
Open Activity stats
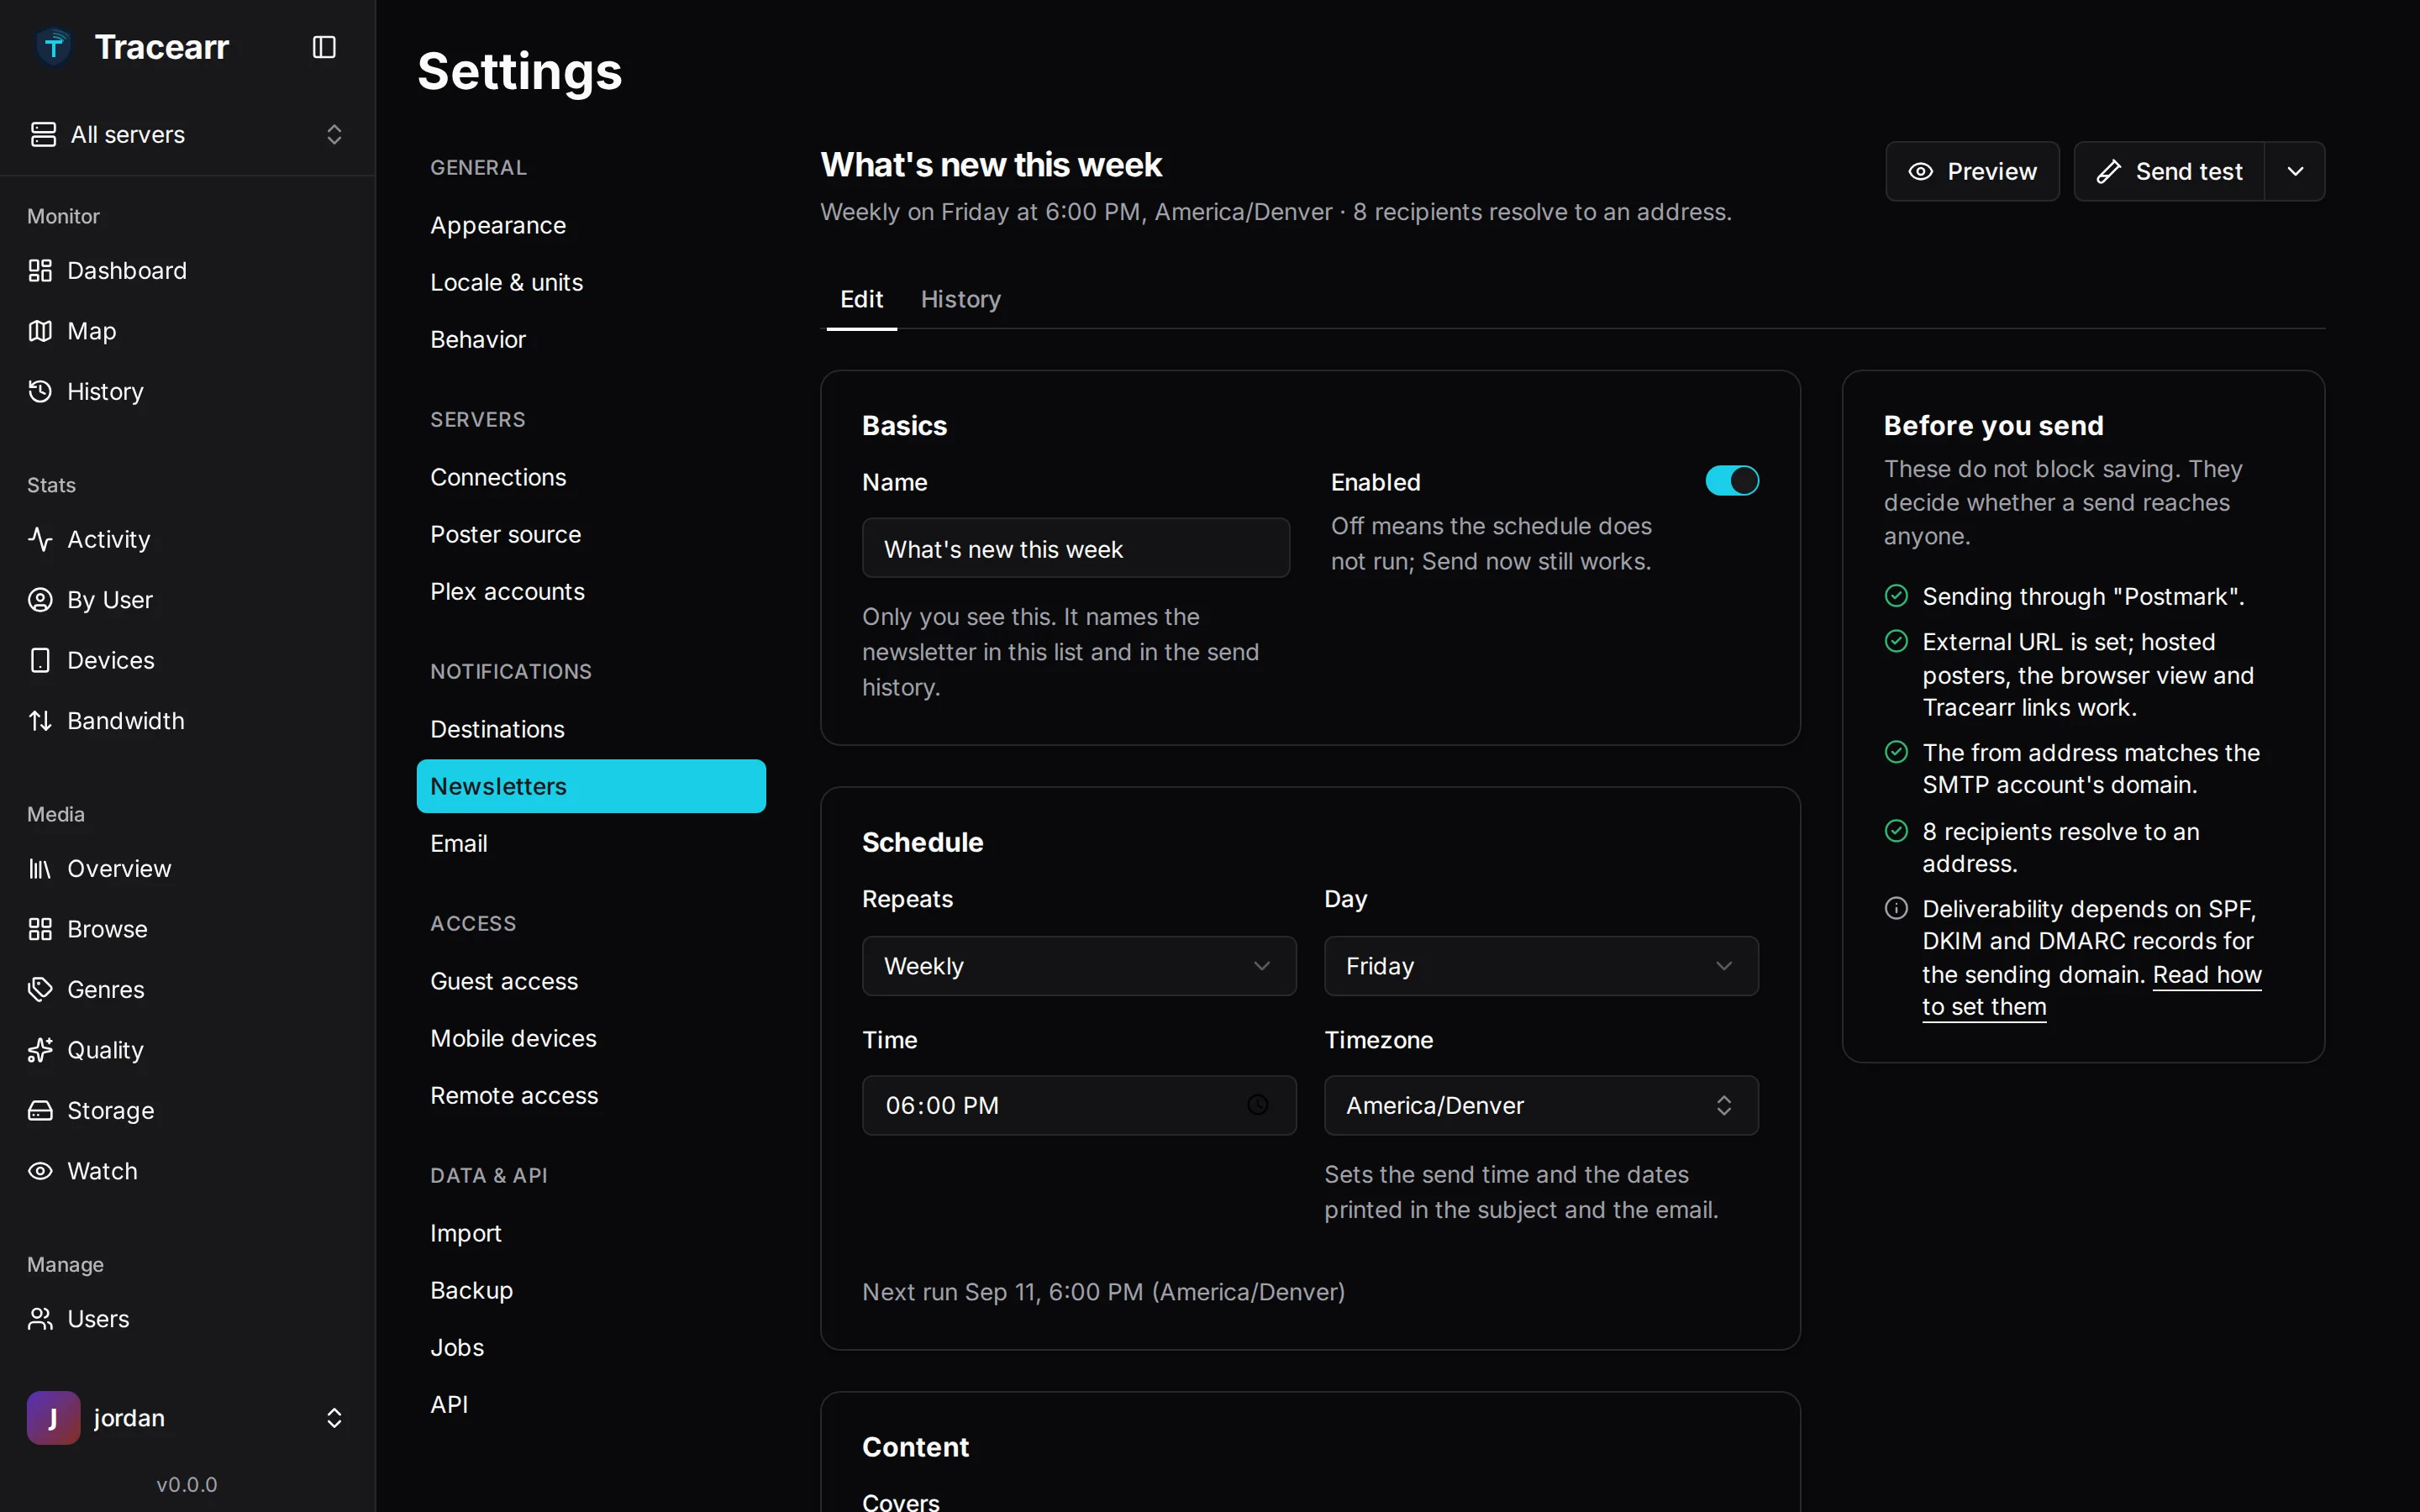pos(187,539)
